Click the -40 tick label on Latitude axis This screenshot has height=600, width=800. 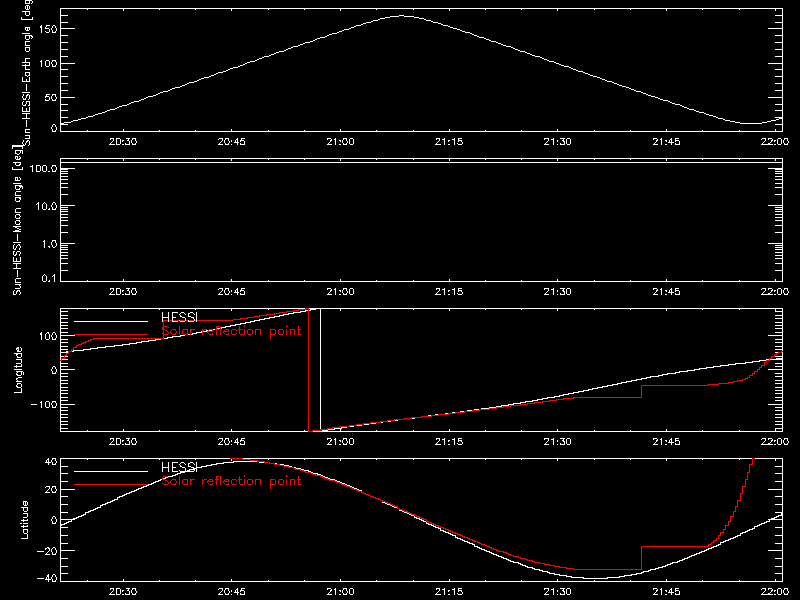(x=47, y=579)
